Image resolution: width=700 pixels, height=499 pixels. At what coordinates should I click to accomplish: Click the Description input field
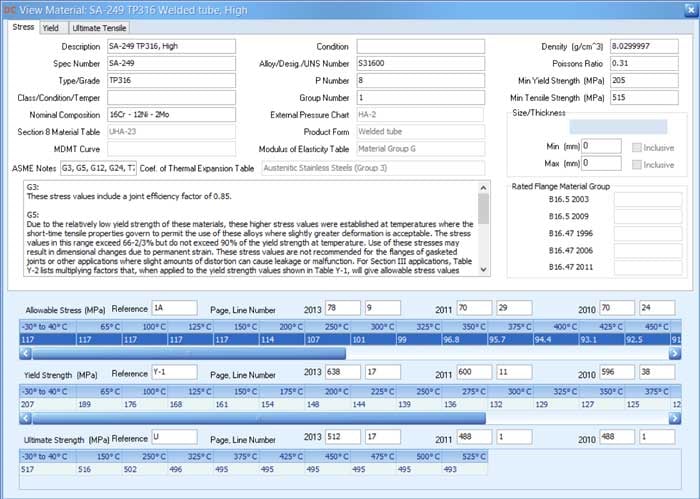(170, 46)
